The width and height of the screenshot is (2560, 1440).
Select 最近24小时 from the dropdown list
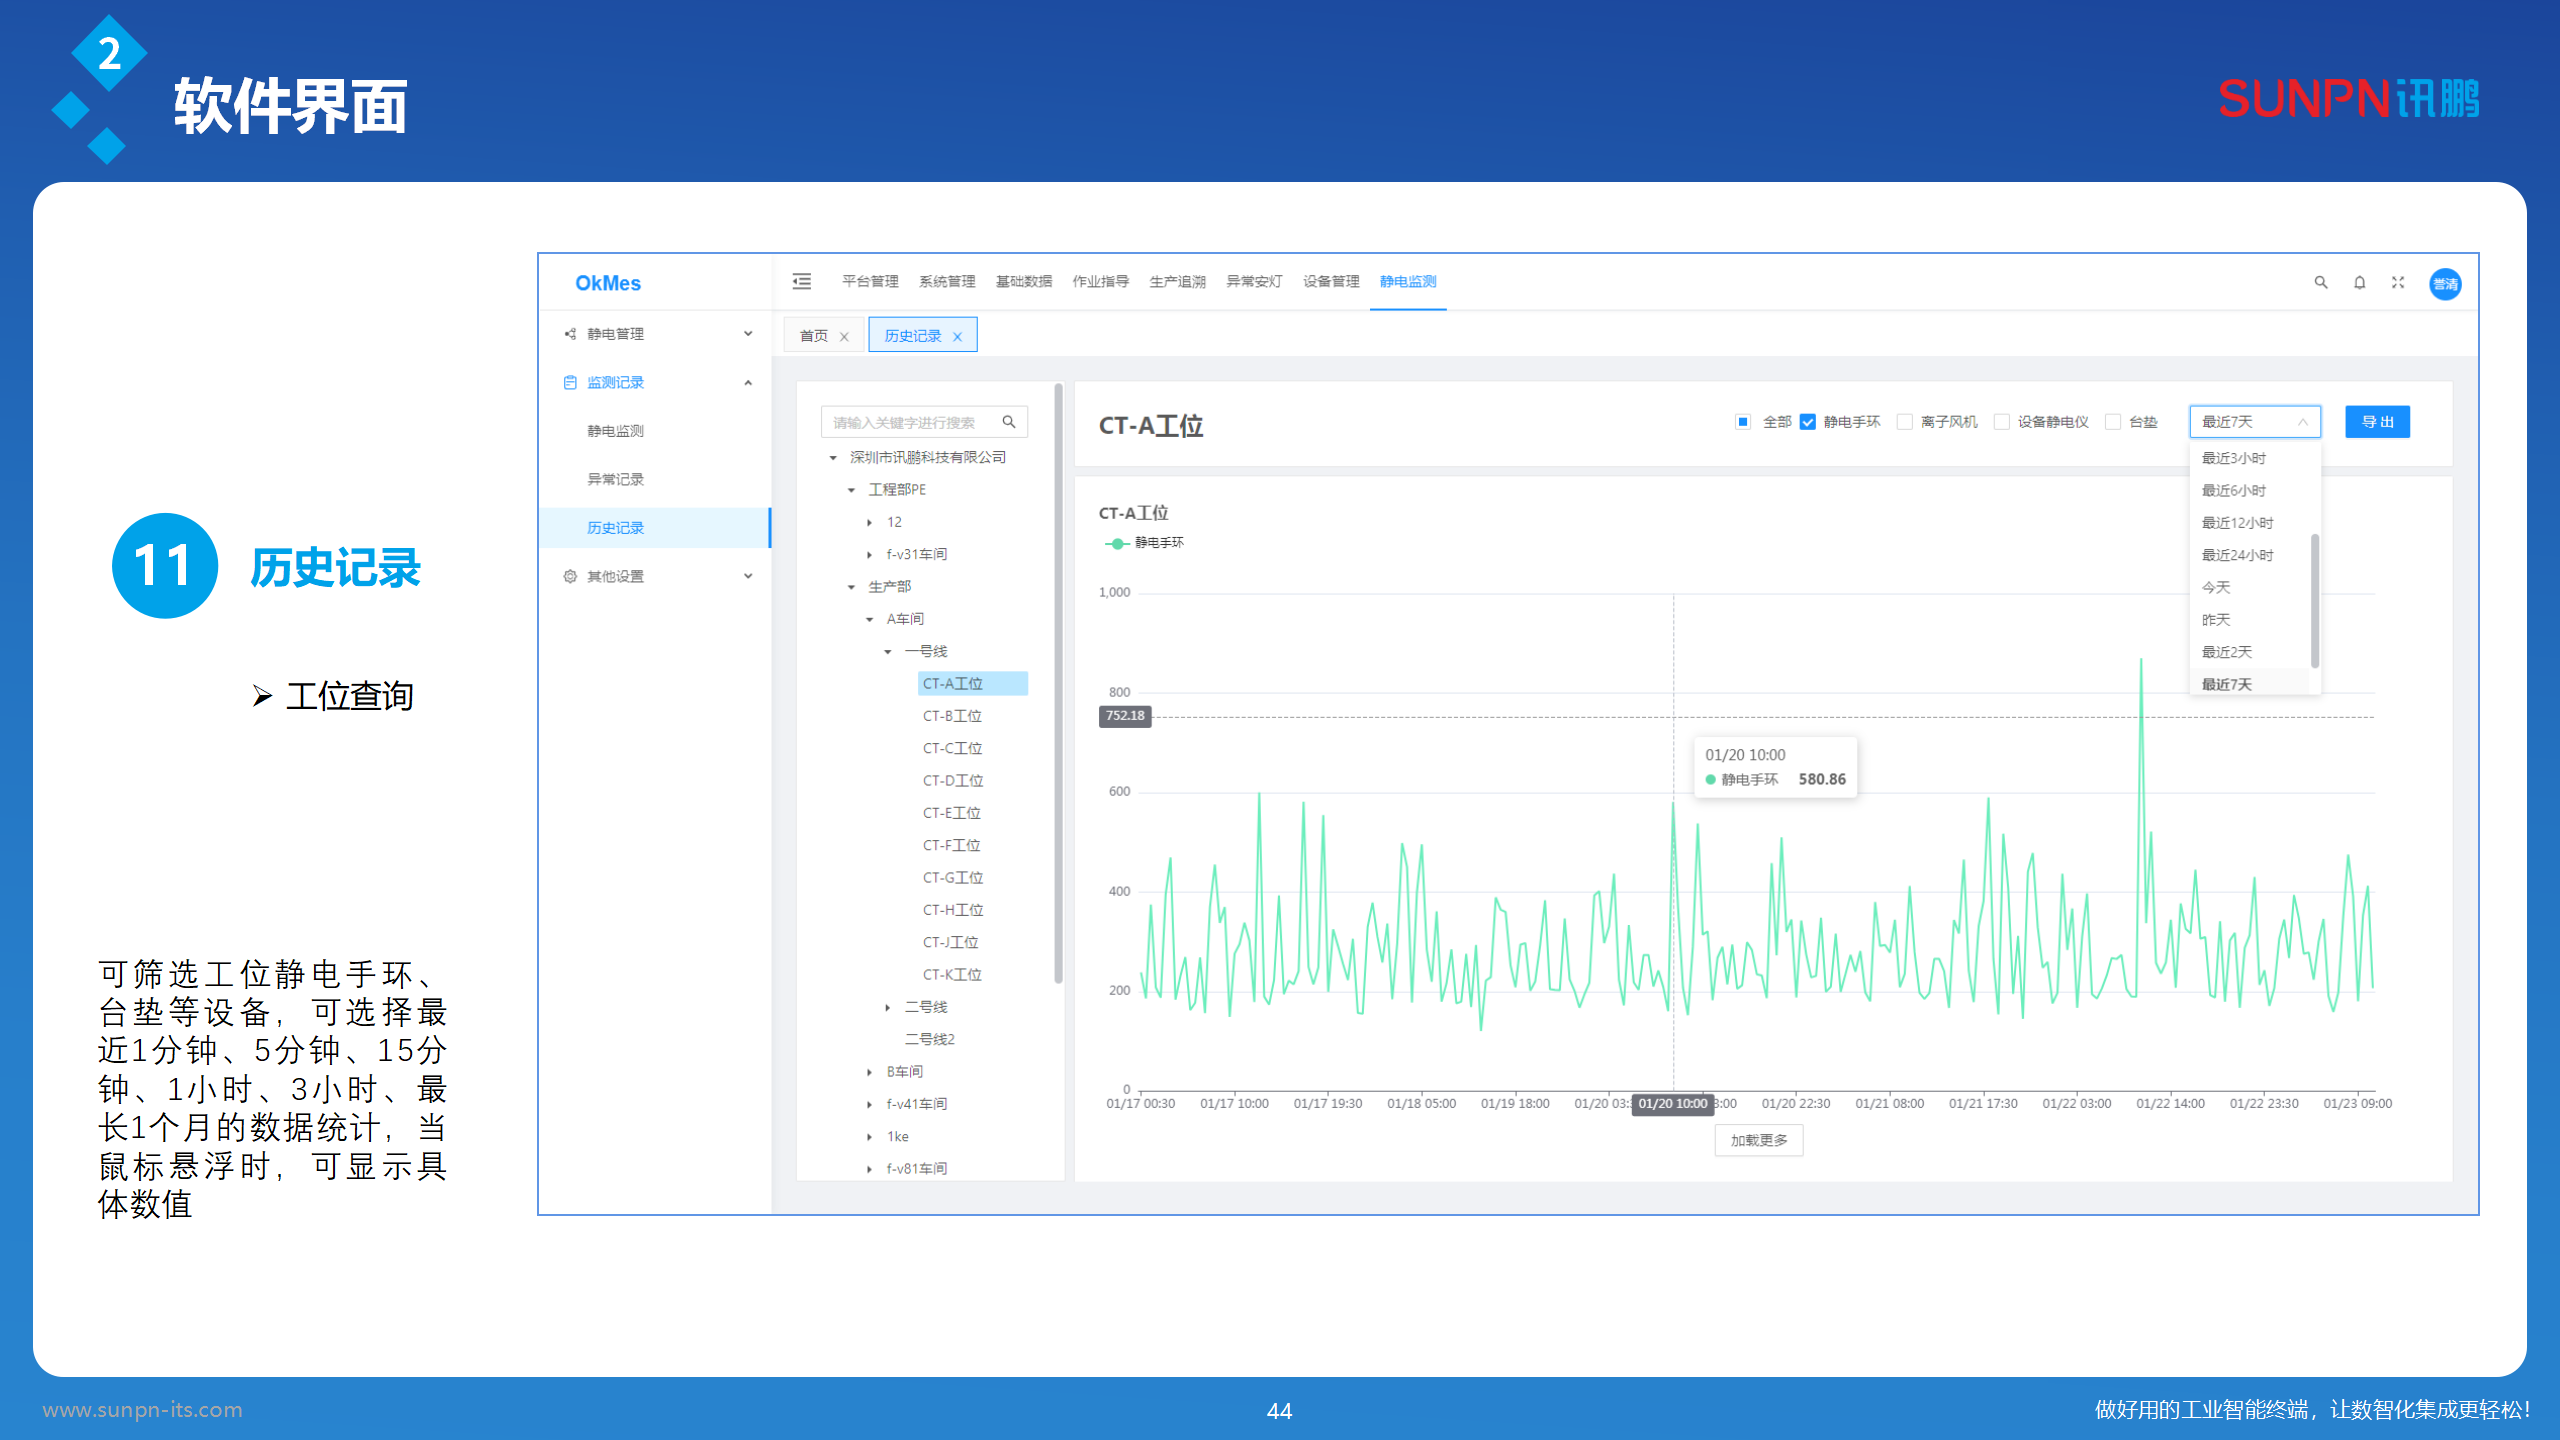[2237, 555]
